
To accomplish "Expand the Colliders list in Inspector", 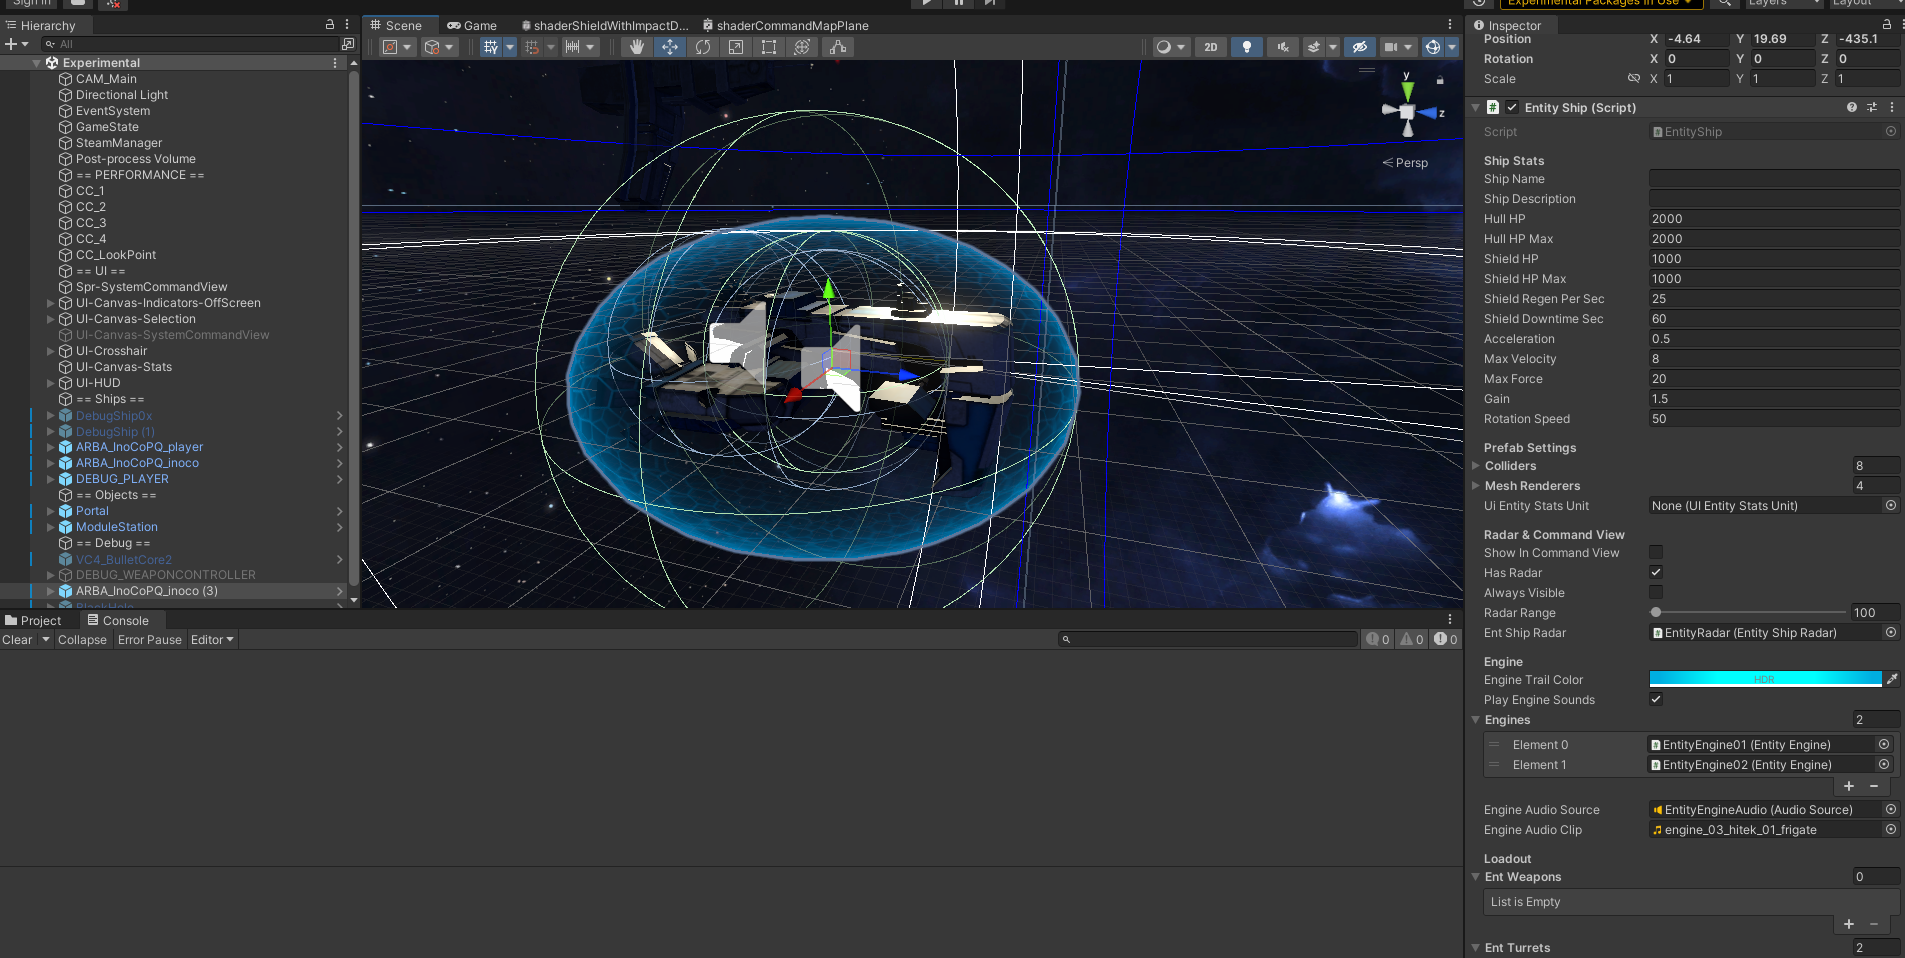I will point(1476,466).
